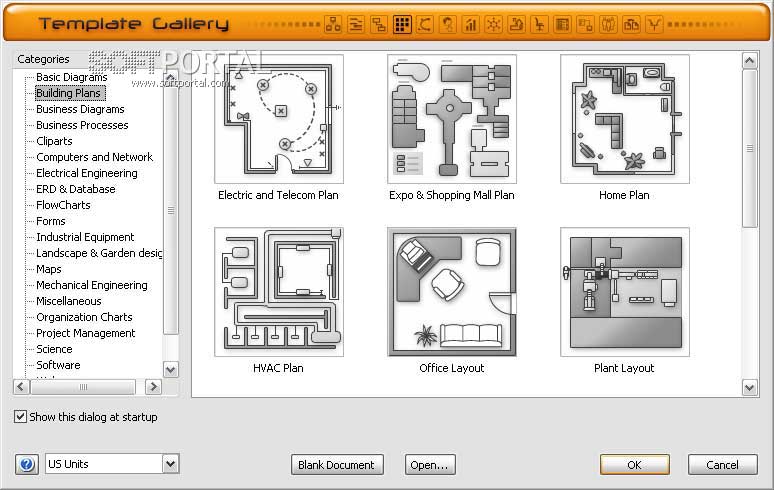
Task: Select the head profile icon in header
Action: coord(448,24)
